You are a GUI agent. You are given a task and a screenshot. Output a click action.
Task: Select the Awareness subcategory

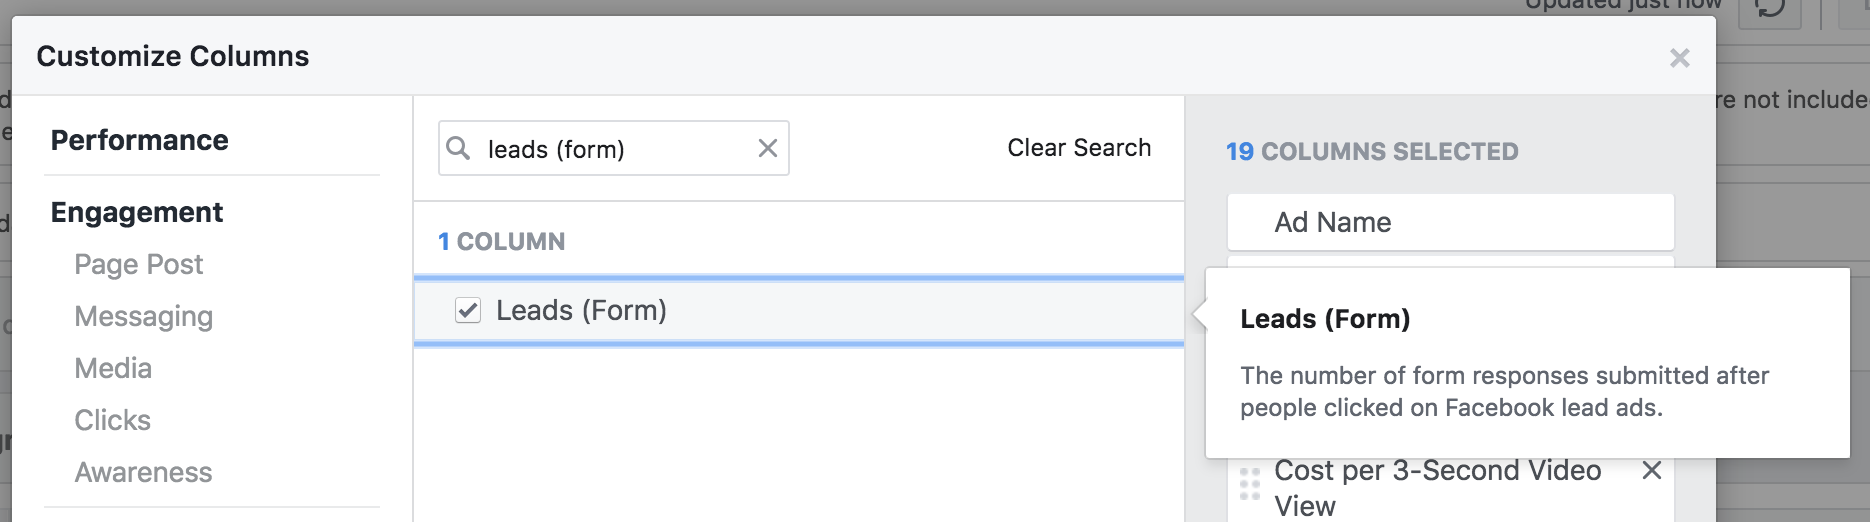(144, 472)
